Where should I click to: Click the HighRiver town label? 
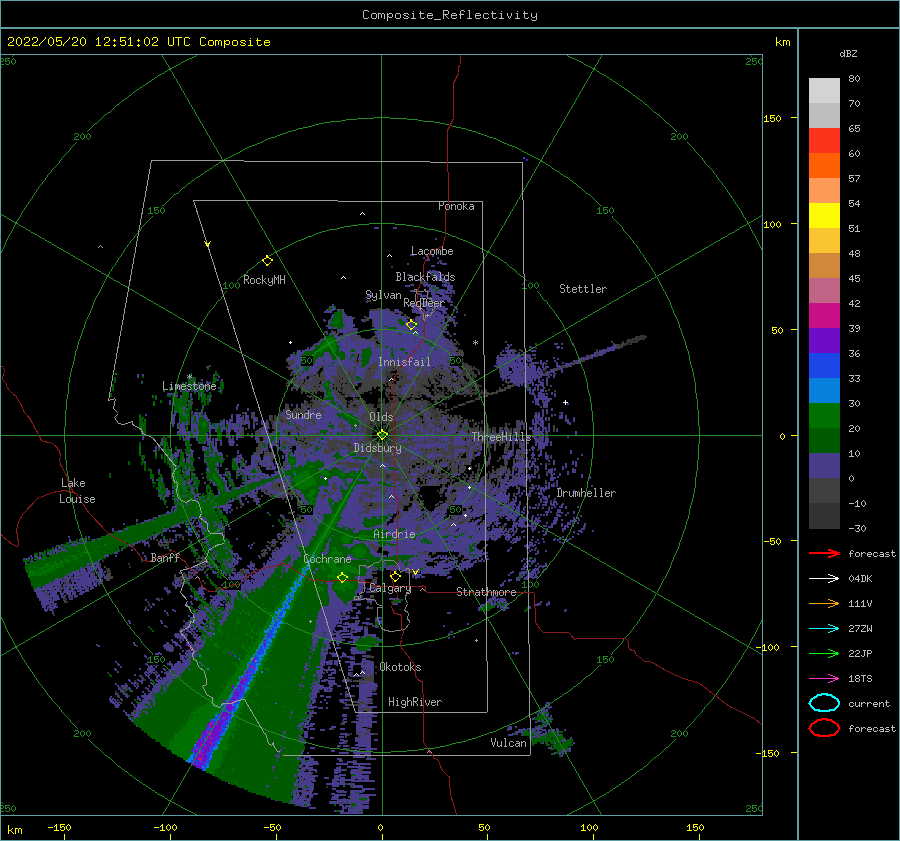coord(415,702)
